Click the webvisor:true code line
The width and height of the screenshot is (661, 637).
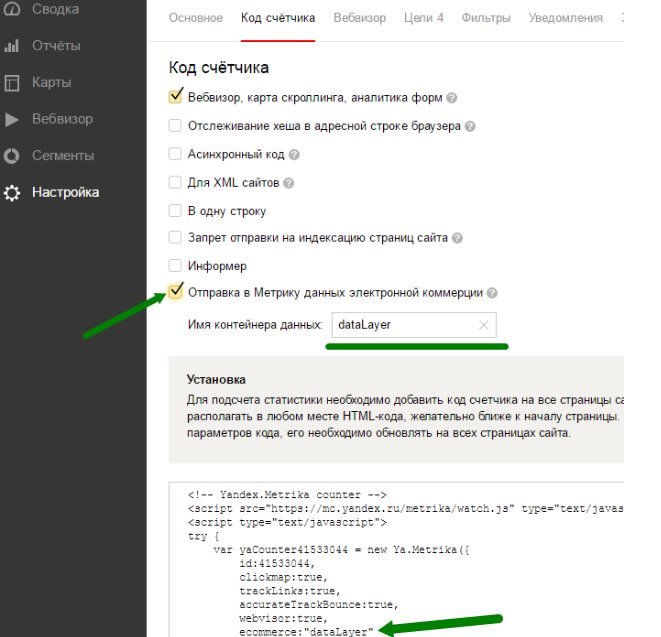click(283, 619)
